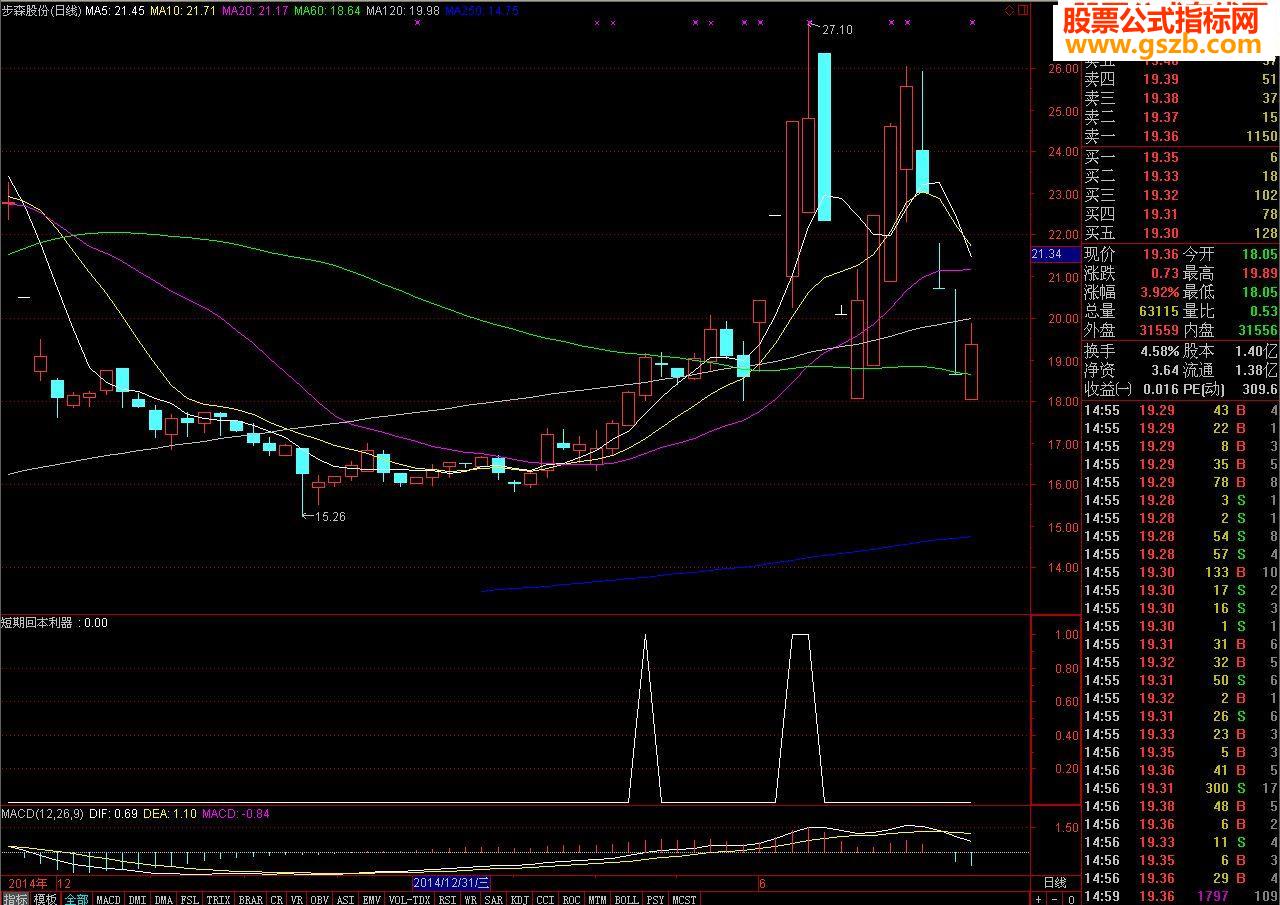
Task: Select the BRAR indicator tab
Action: (251, 899)
